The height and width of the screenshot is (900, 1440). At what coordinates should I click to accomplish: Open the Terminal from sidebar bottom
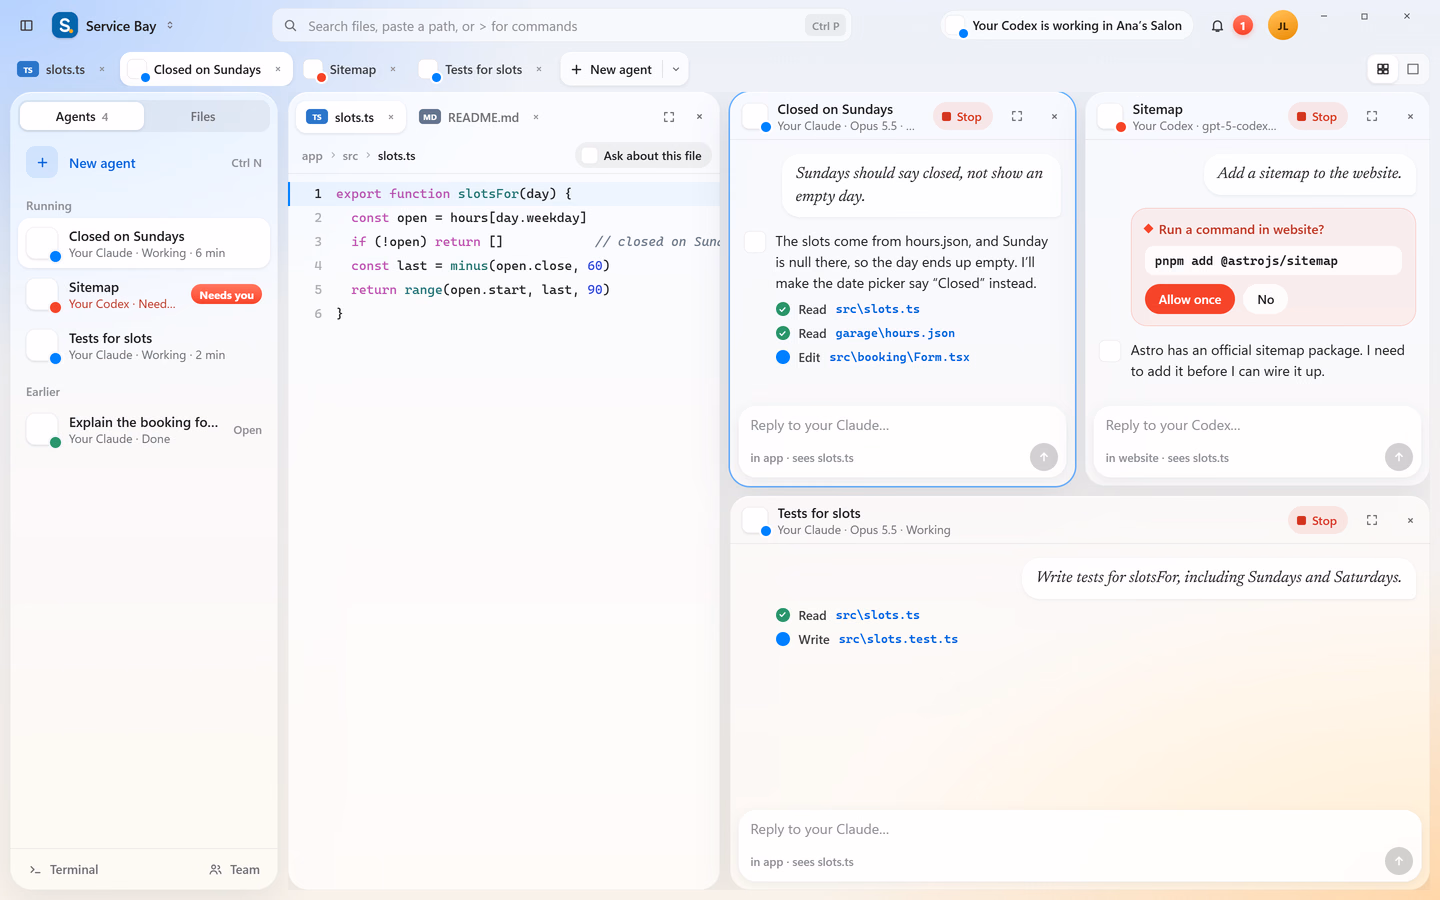(x=64, y=869)
